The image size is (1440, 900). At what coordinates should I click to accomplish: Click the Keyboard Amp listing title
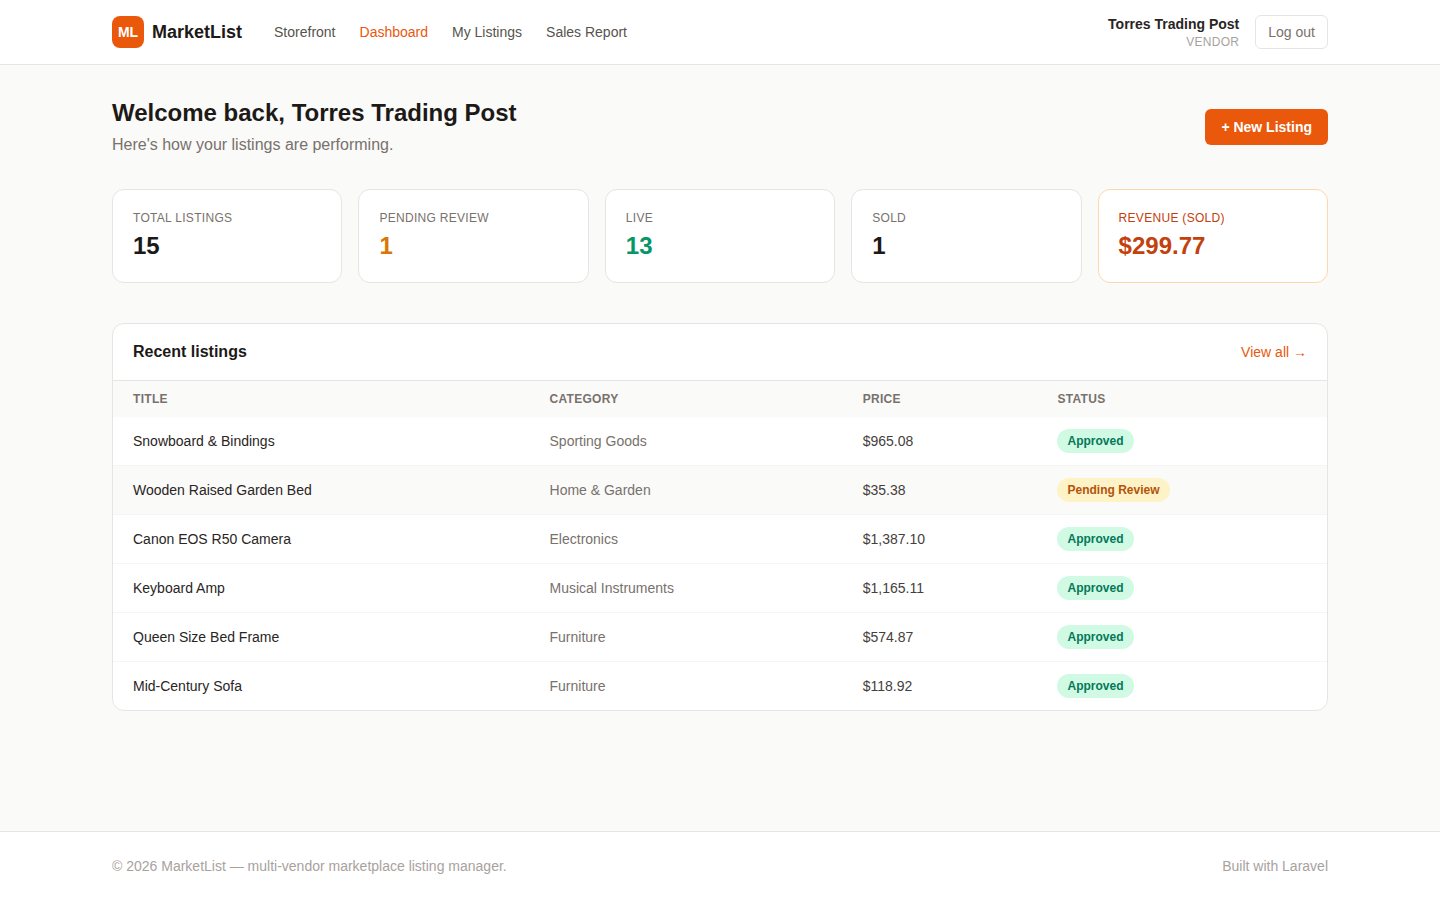tap(179, 588)
